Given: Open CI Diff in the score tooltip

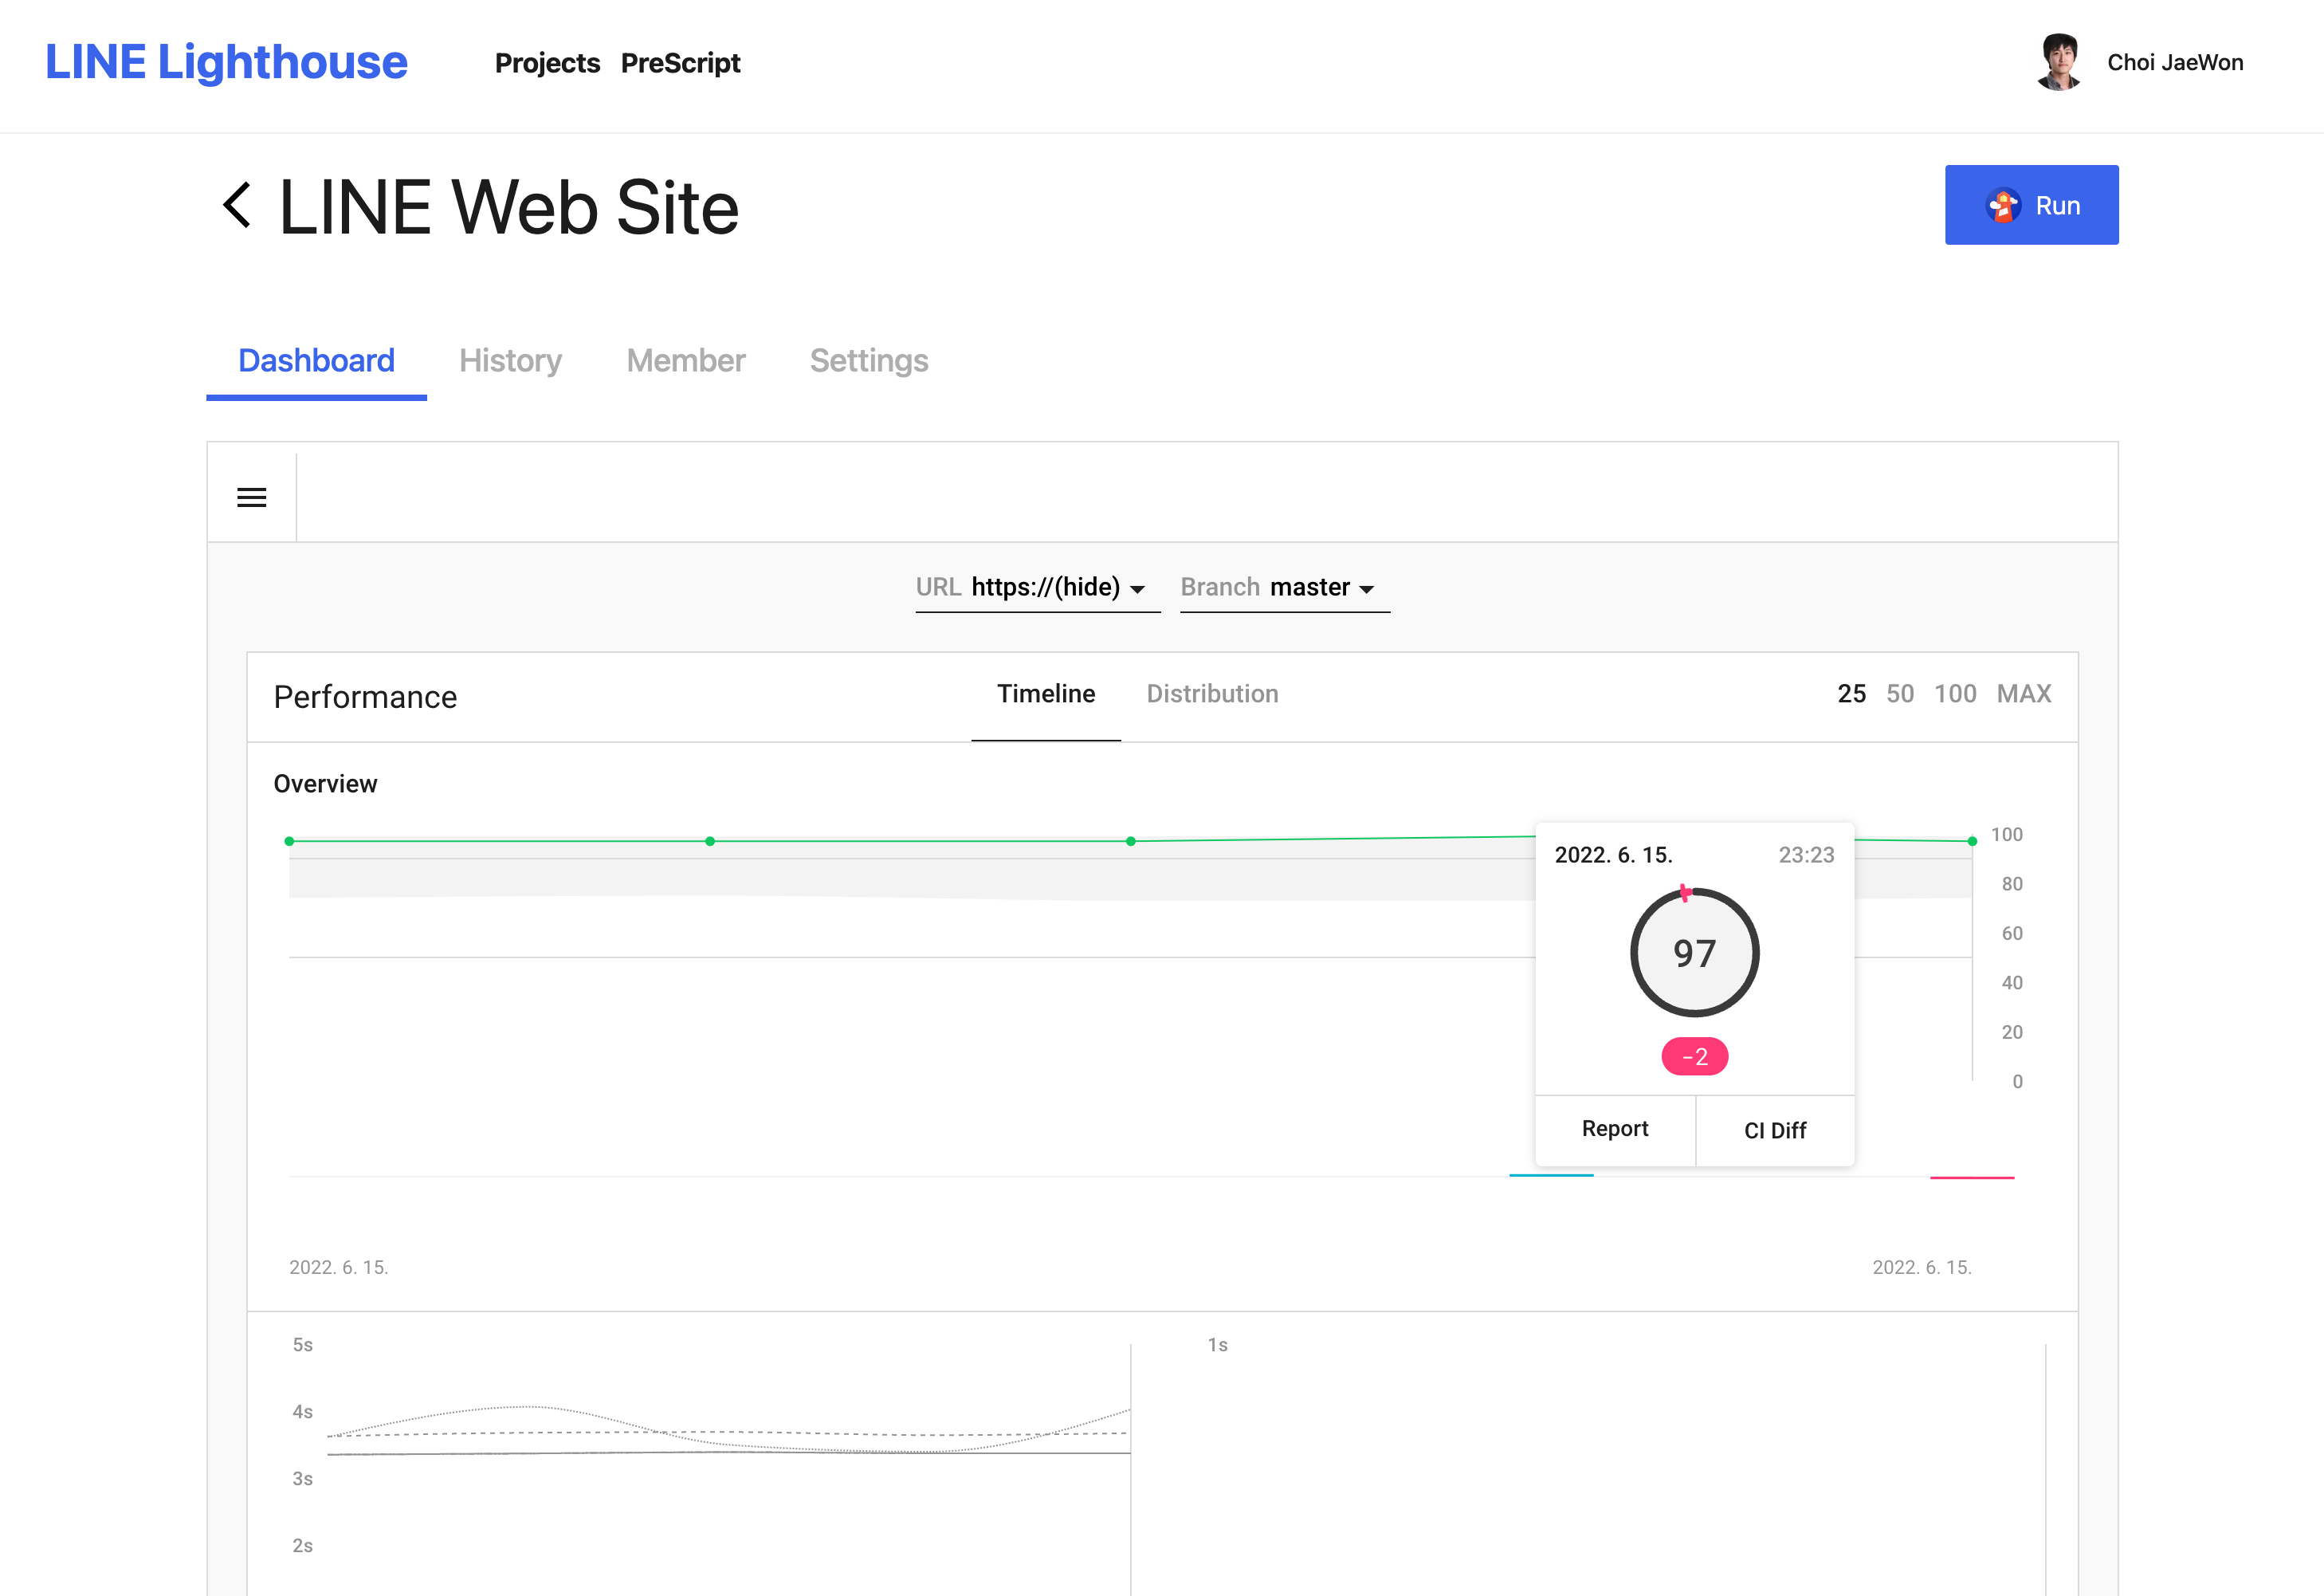Looking at the screenshot, I should (1775, 1131).
